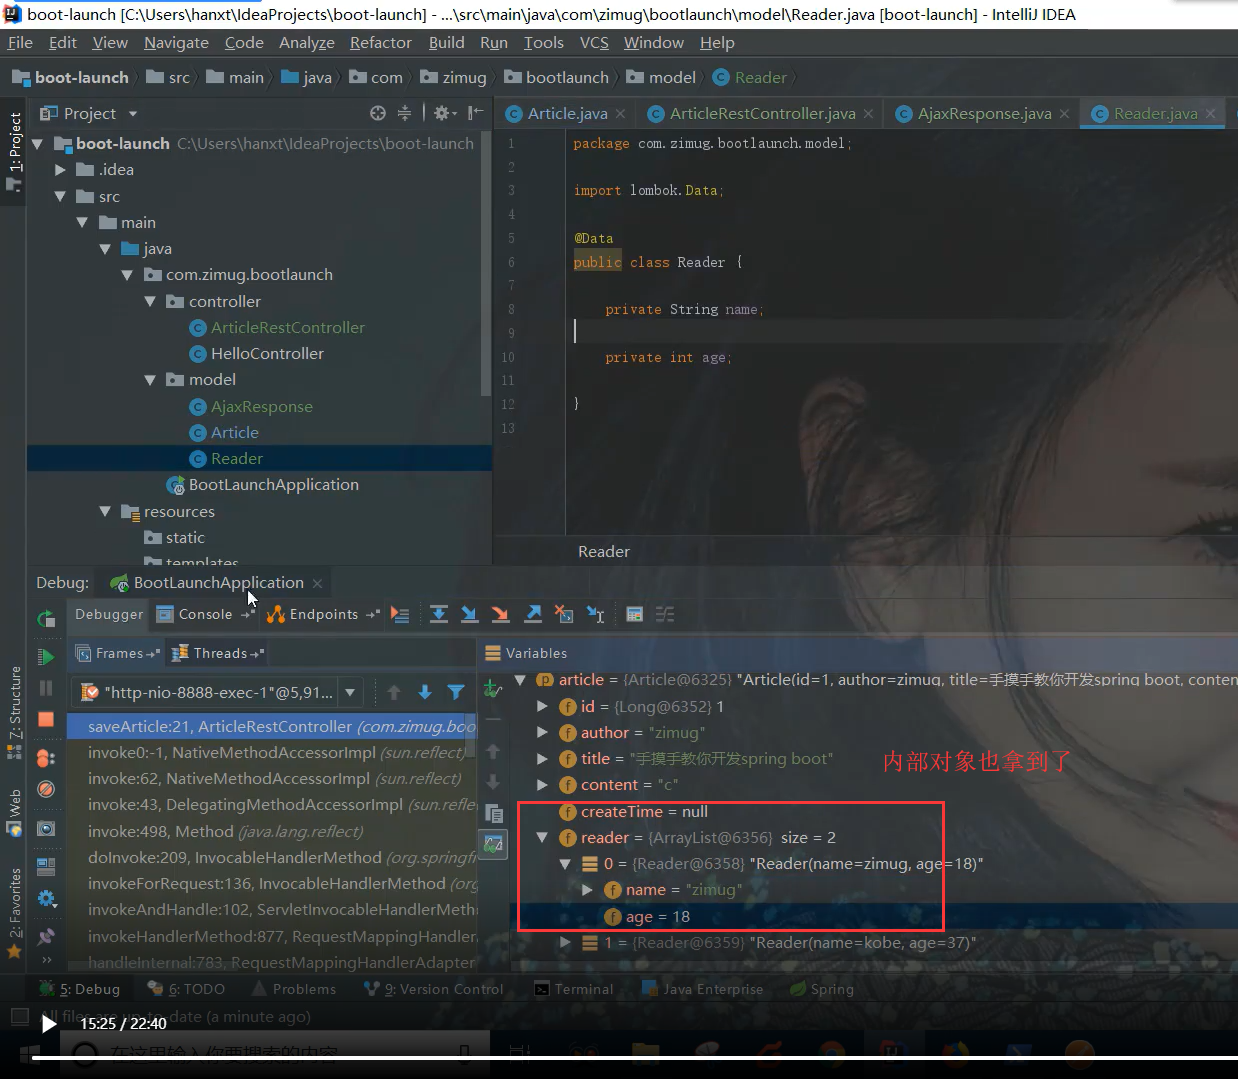1238x1079 pixels.
Task: Toggle the frames filter funnel icon
Action: (456, 692)
